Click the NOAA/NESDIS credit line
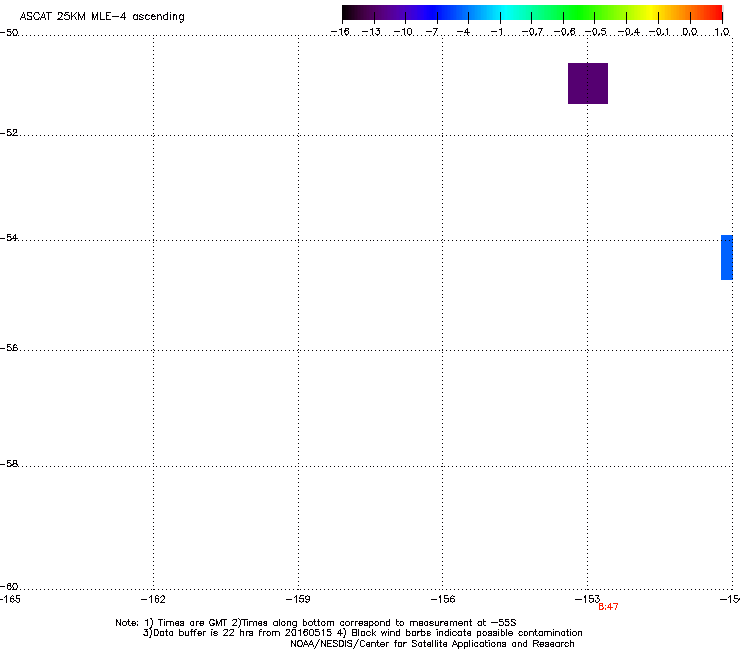The width and height of the screenshot is (740, 650). click(x=432, y=644)
